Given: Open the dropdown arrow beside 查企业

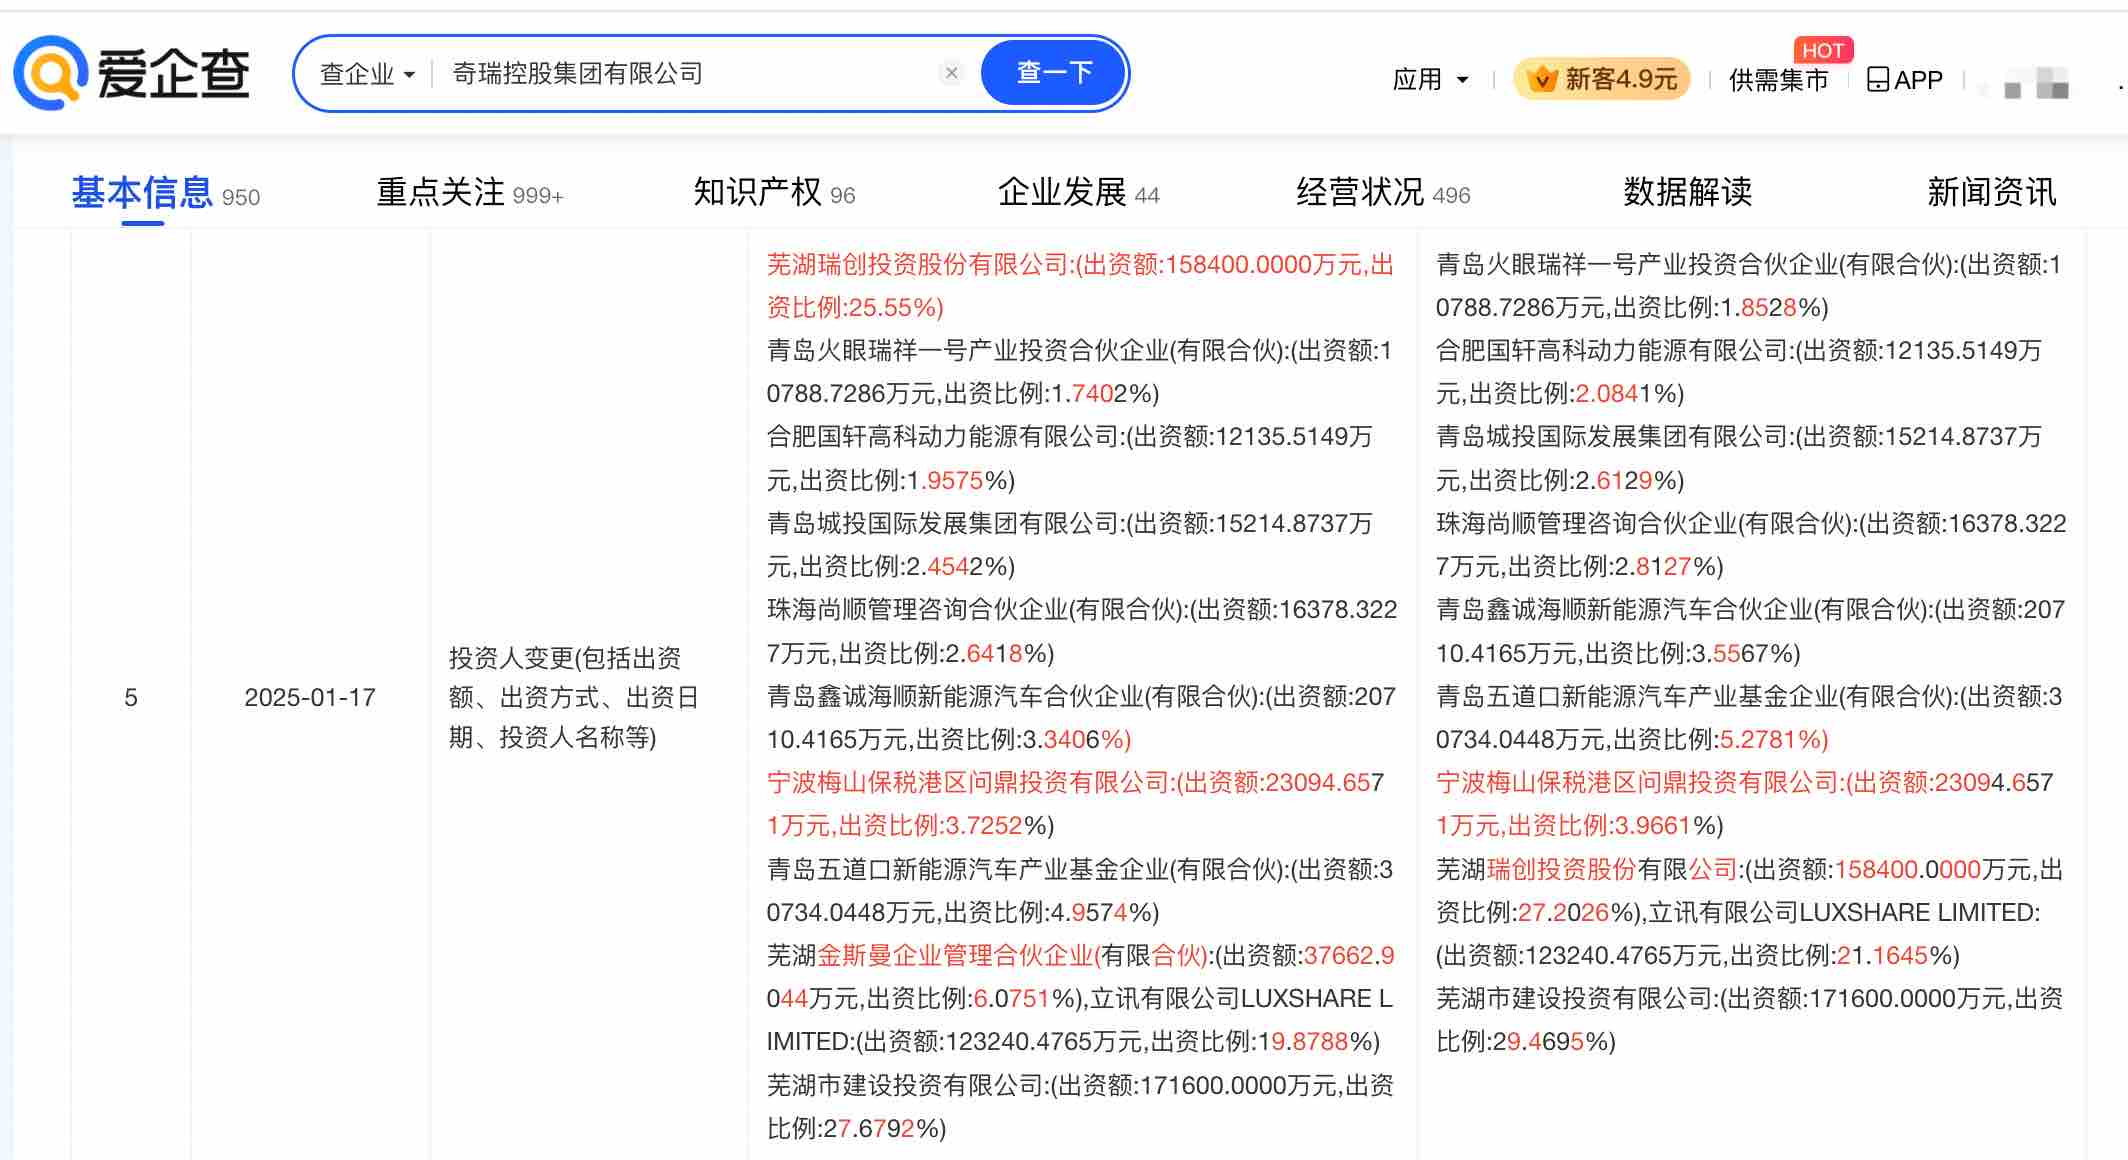Looking at the screenshot, I should pyautogui.click(x=409, y=74).
